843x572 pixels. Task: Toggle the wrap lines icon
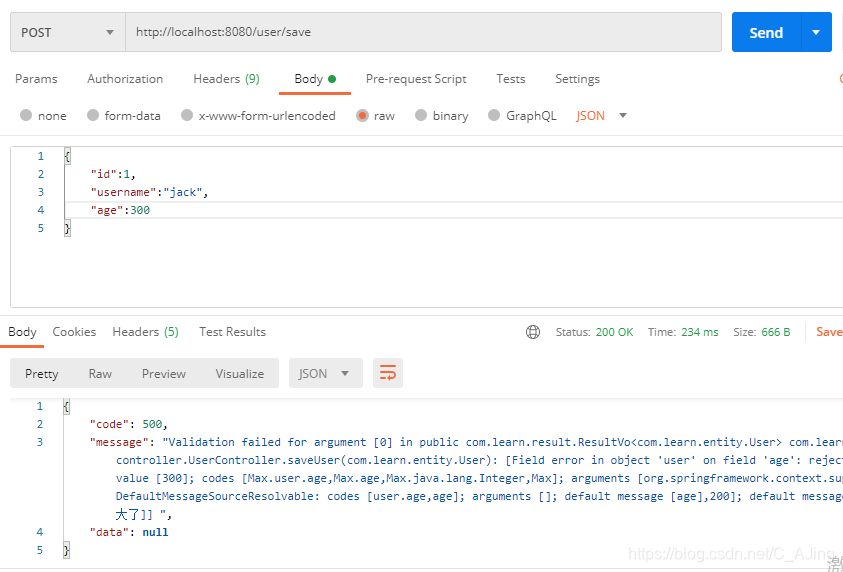click(x=388, y=373)
